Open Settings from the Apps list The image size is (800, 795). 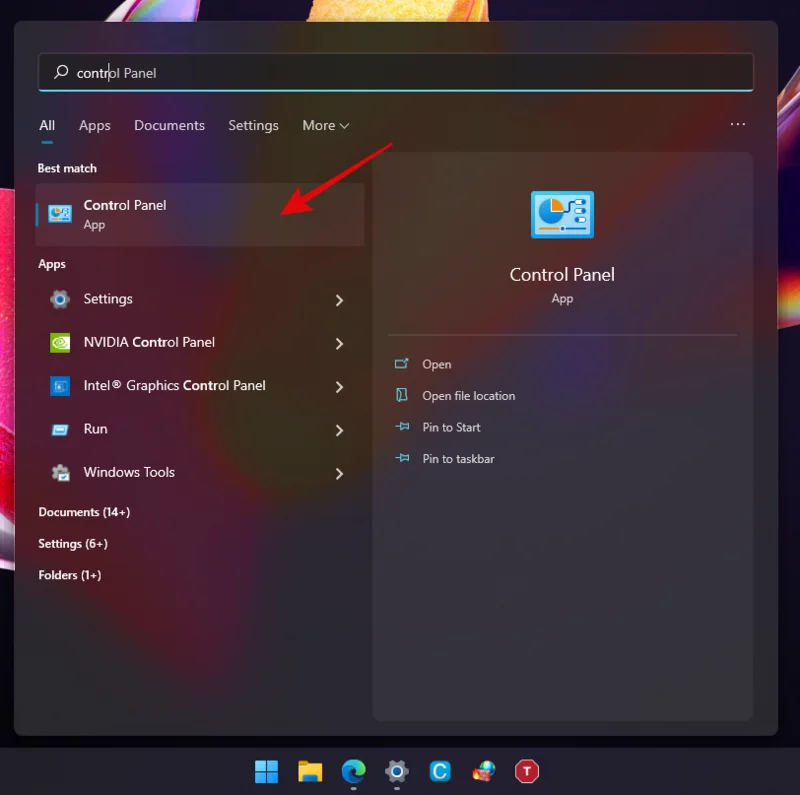(107, 299)
